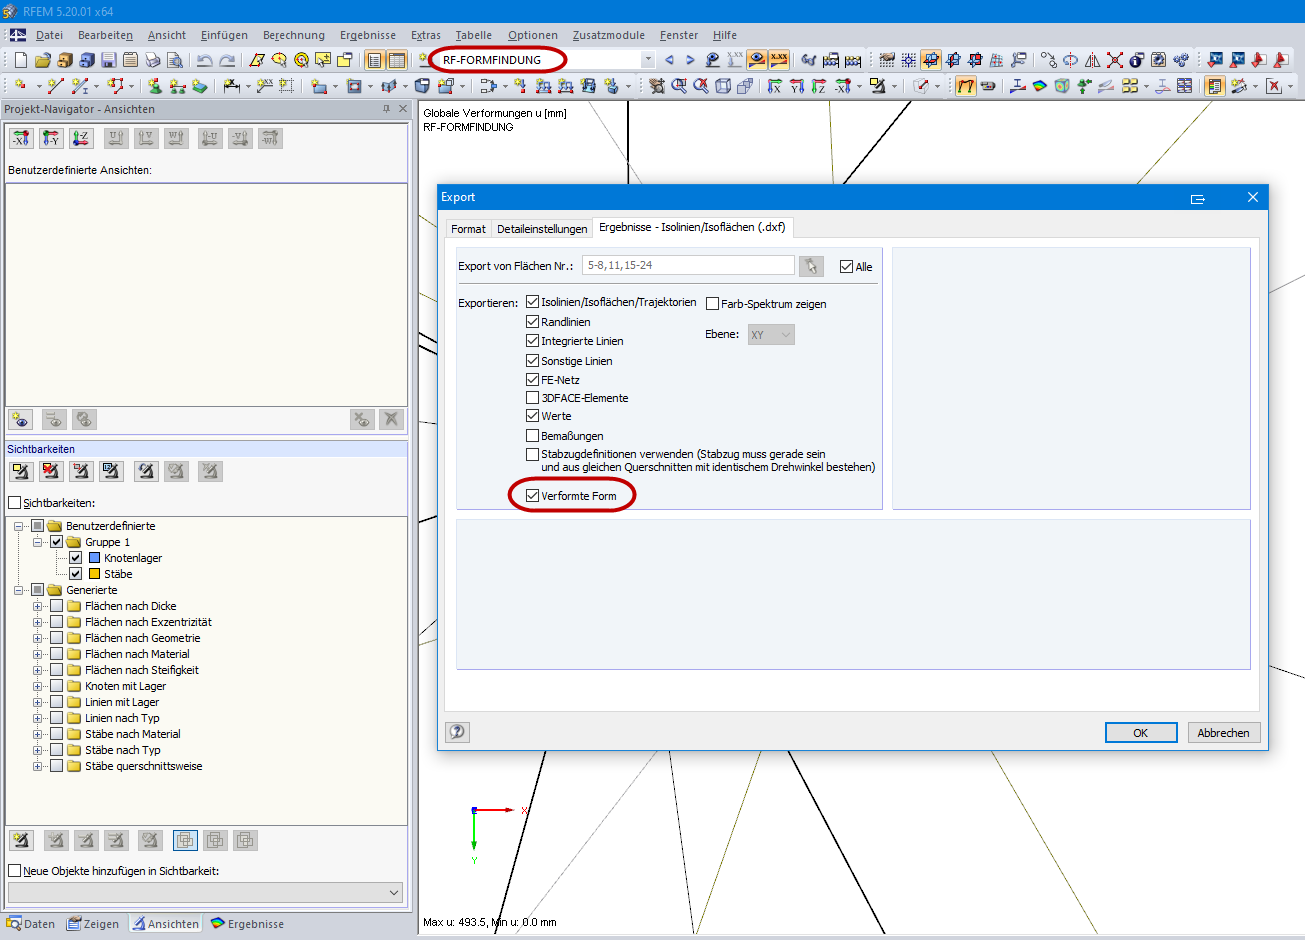This screenshot has height=940, width=1305.
Task: Click the toolbar view Y axis icon
Action: pyautogui.click(x=796, y=86)
